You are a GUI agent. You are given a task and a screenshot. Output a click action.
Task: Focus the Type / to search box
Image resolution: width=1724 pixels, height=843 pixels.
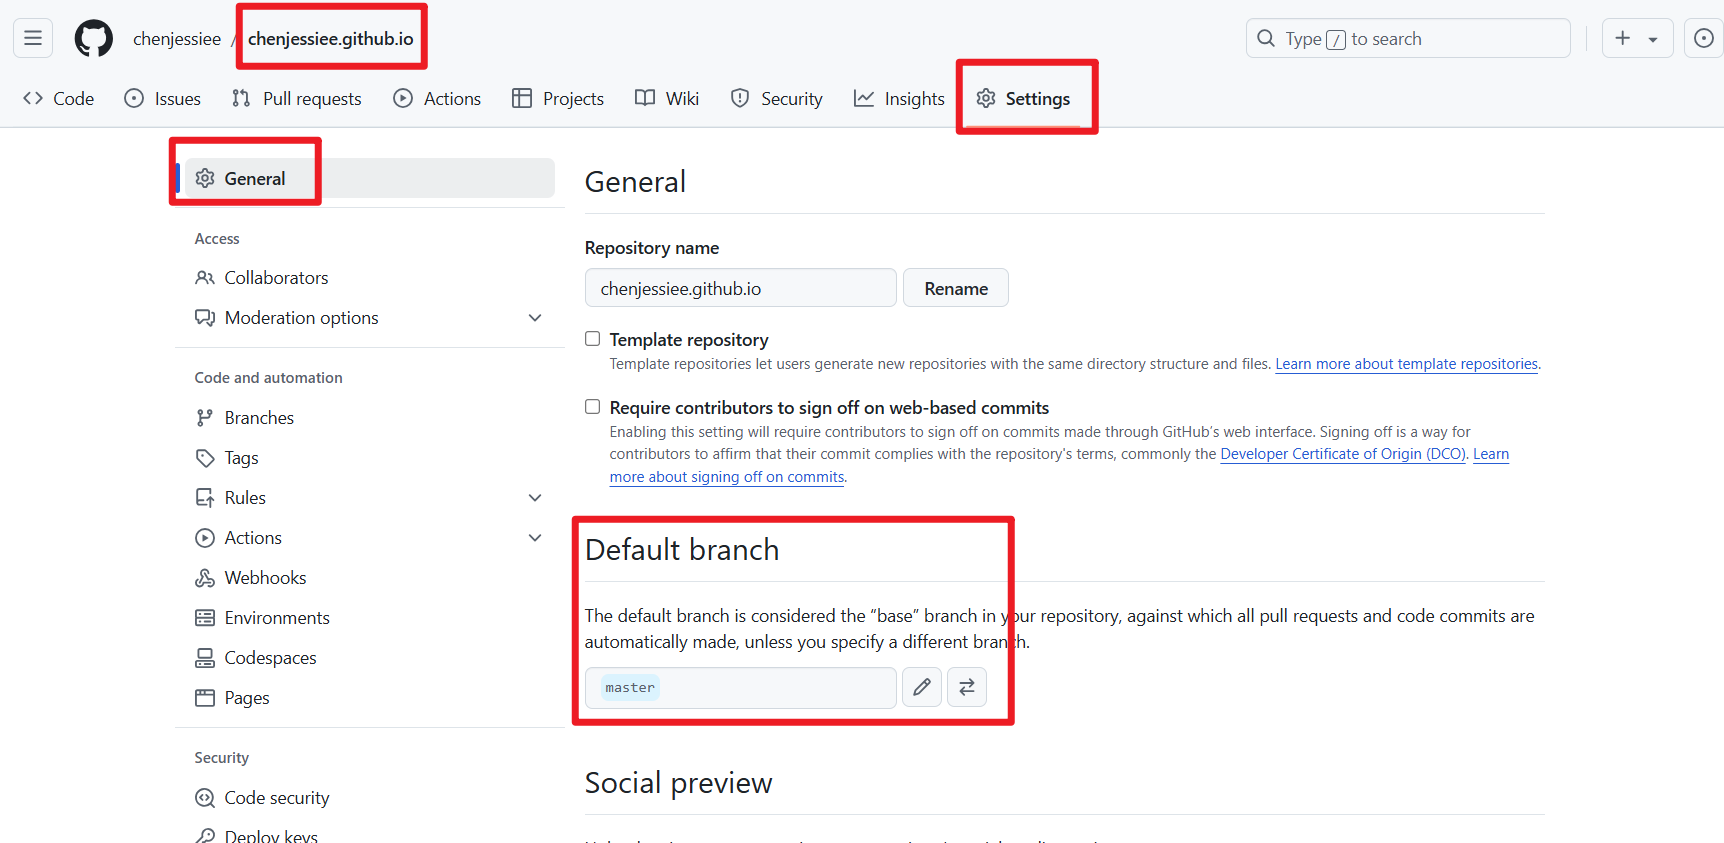click(1408, 38)
